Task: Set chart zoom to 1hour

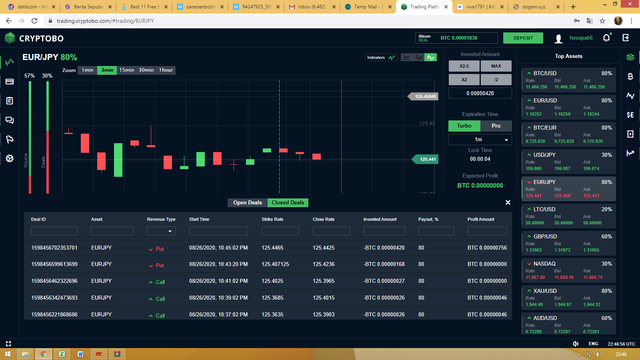Action: pyautogui.click(x=166, y=70)
